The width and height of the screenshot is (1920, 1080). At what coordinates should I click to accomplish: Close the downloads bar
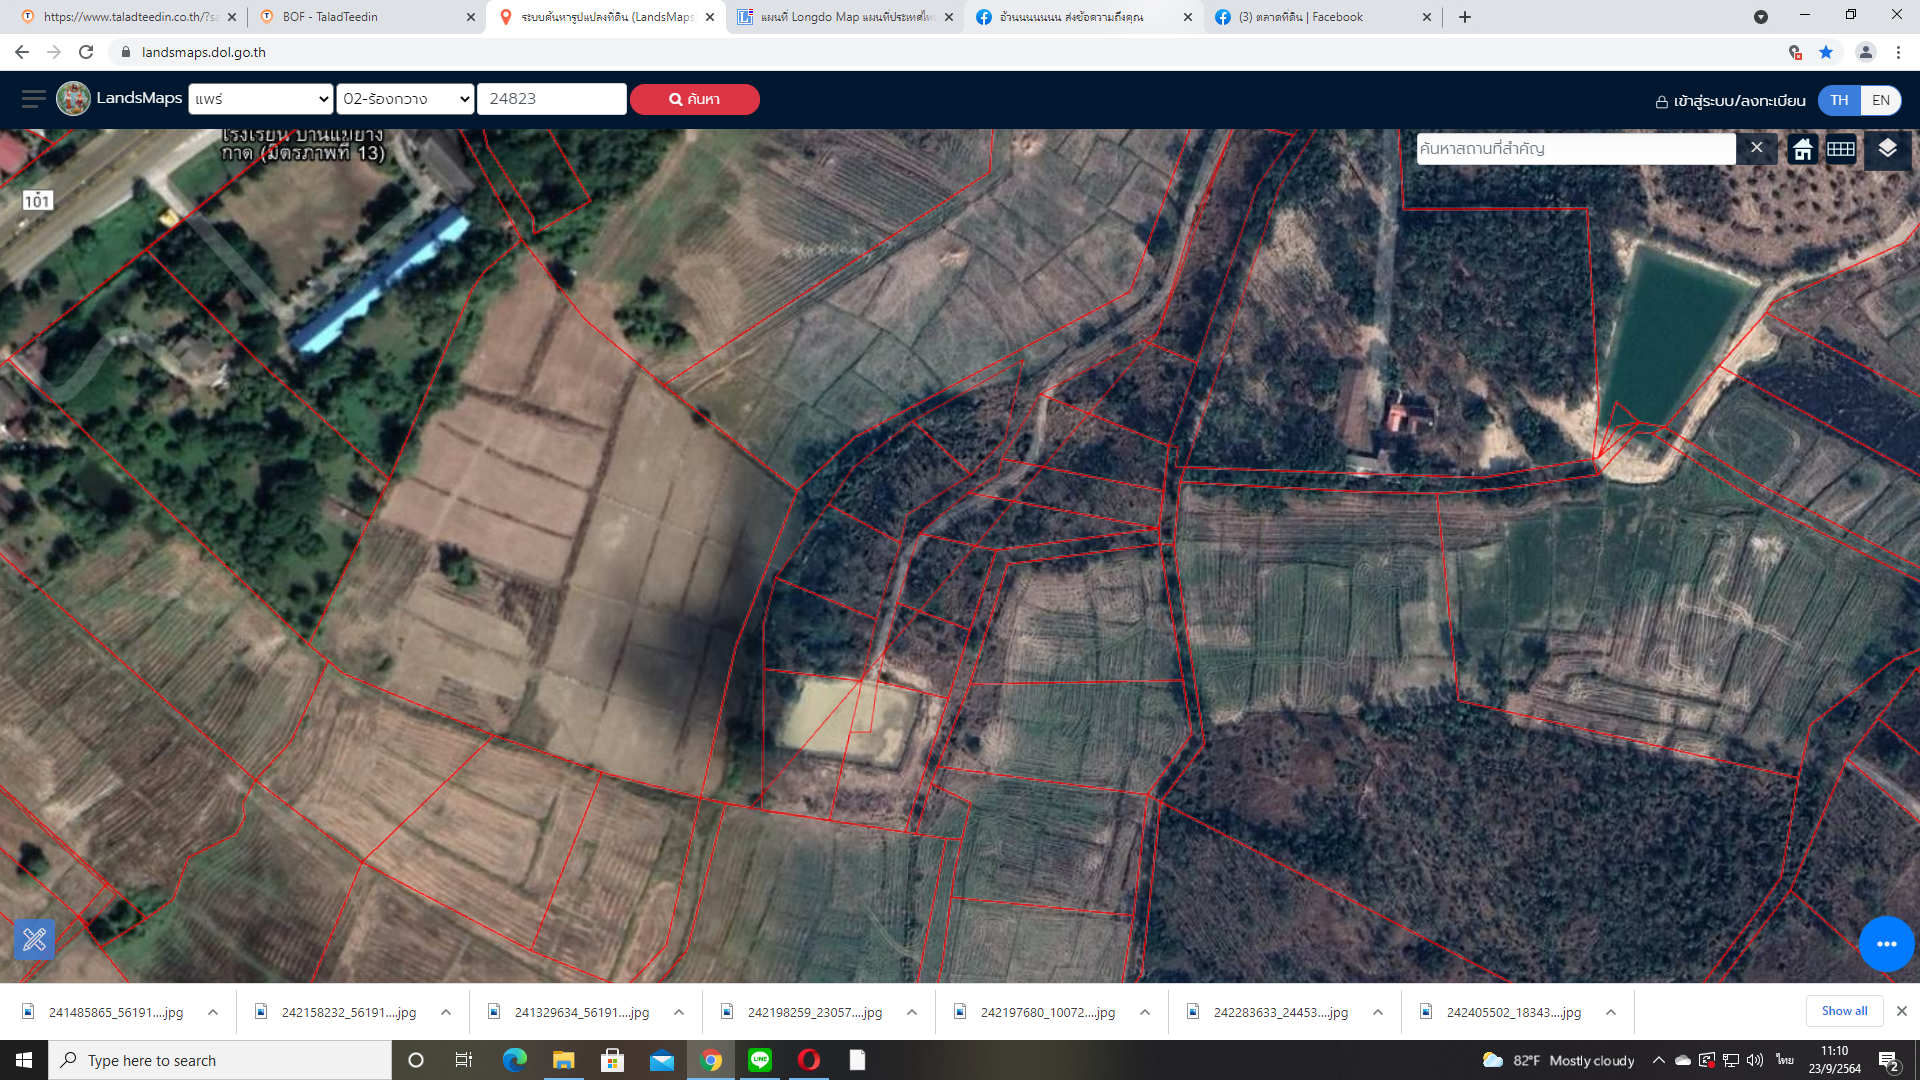pos(1902,1011)
